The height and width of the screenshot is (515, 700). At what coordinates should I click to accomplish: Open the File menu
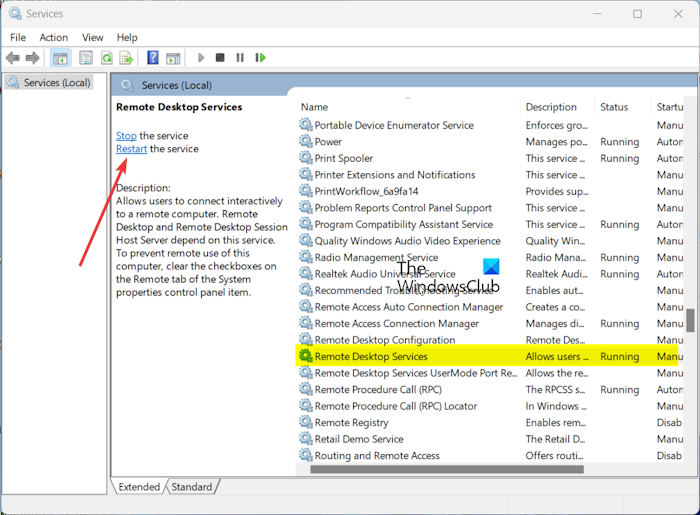tap(18, 37)
